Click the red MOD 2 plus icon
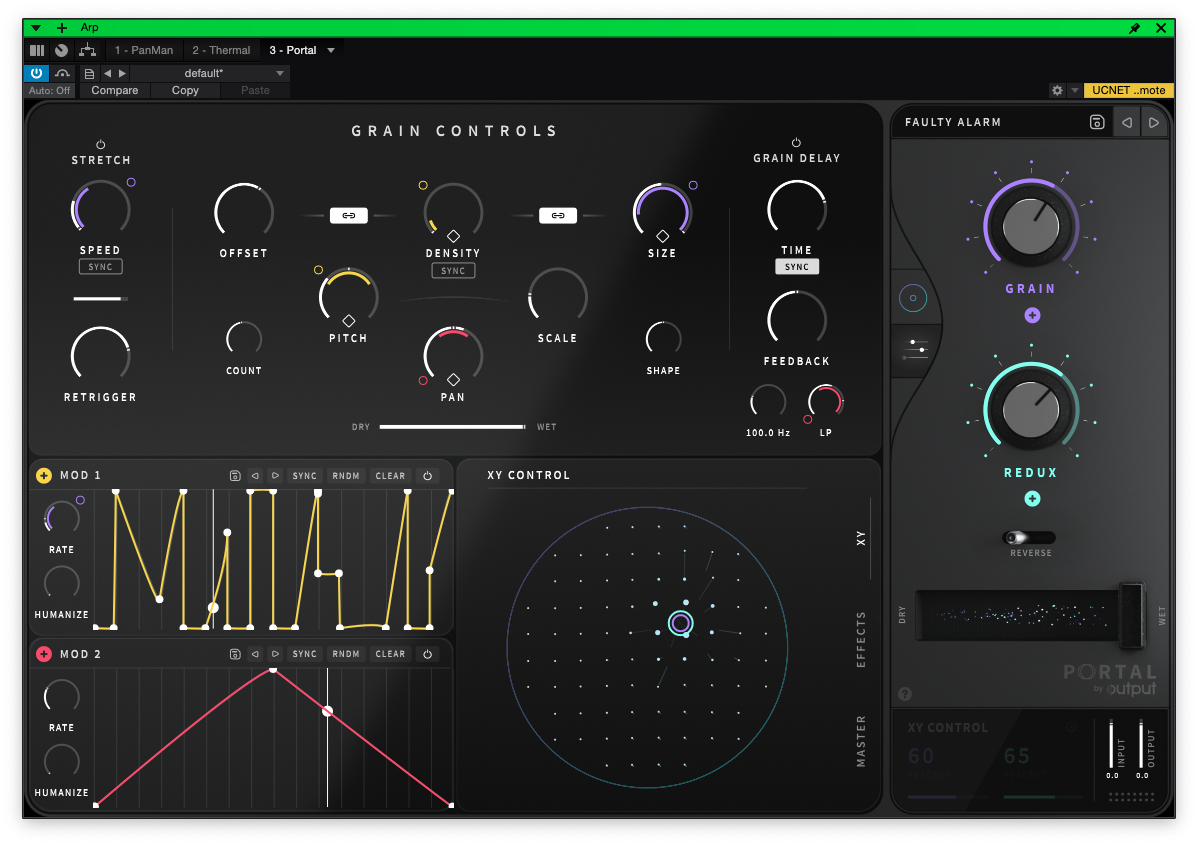 44,654
